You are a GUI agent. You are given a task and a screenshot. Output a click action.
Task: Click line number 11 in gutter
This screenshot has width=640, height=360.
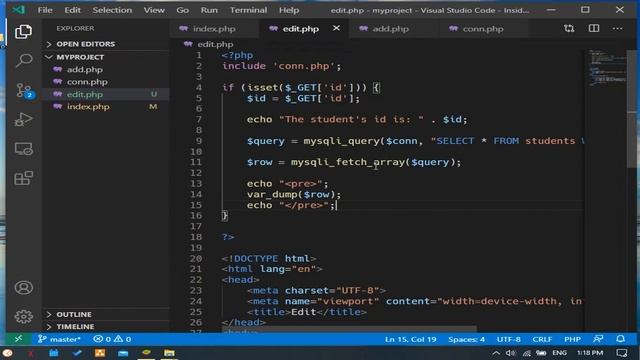[196, 162]
